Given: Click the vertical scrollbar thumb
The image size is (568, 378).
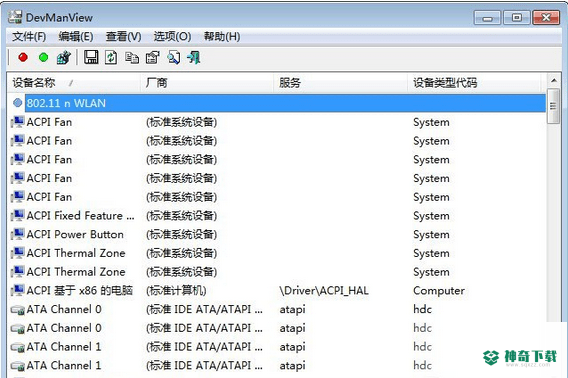Looking at the screenshot, I should [553, 106].
